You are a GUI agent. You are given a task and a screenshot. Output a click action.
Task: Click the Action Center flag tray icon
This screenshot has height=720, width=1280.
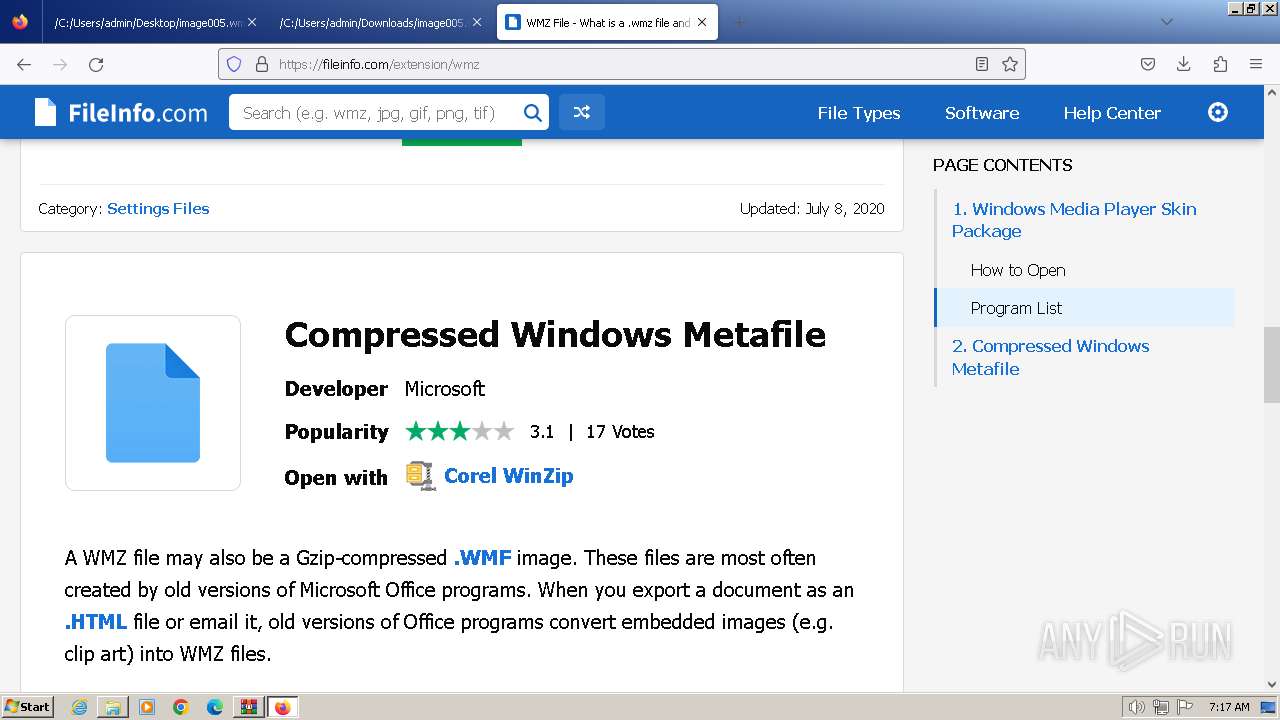click(x=1184, y=707)
